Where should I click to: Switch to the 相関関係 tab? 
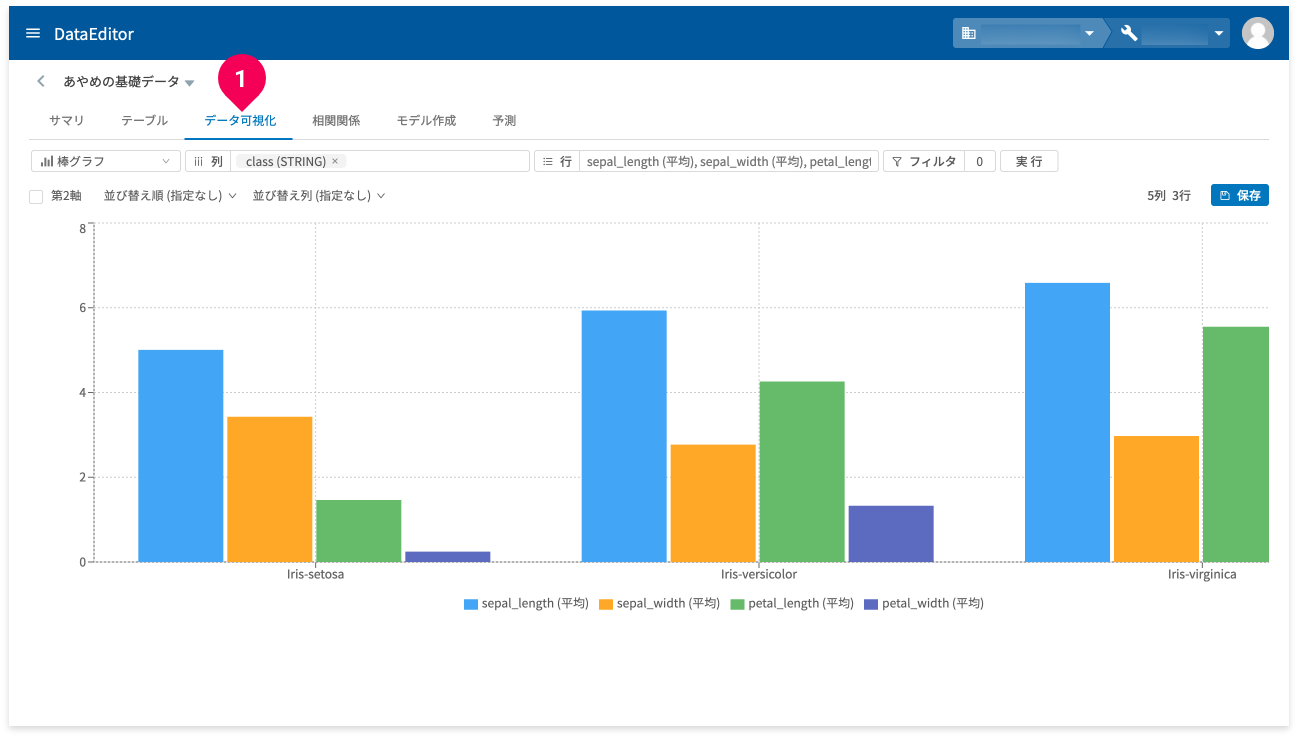pos(336,120)
